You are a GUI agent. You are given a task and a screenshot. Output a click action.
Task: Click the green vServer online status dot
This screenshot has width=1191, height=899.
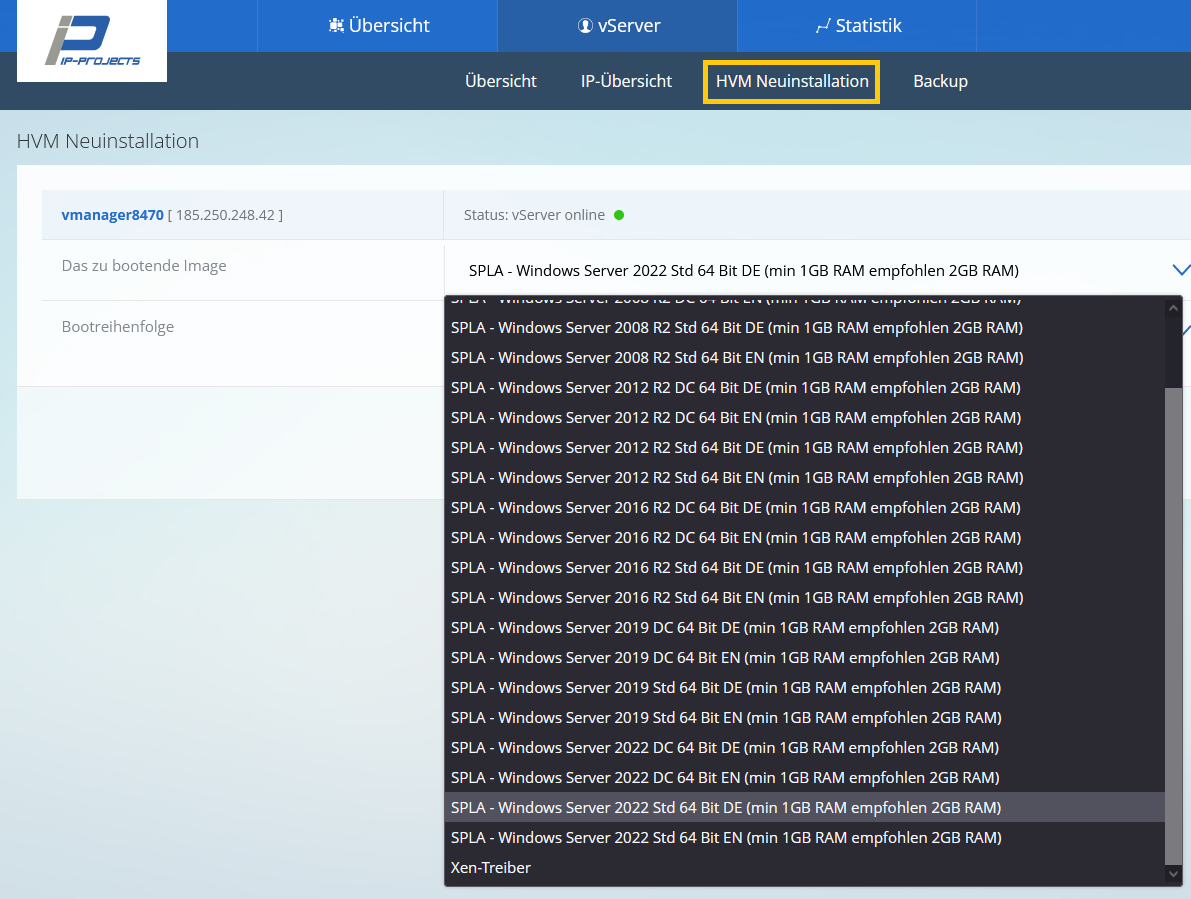(x=619, y=215)
